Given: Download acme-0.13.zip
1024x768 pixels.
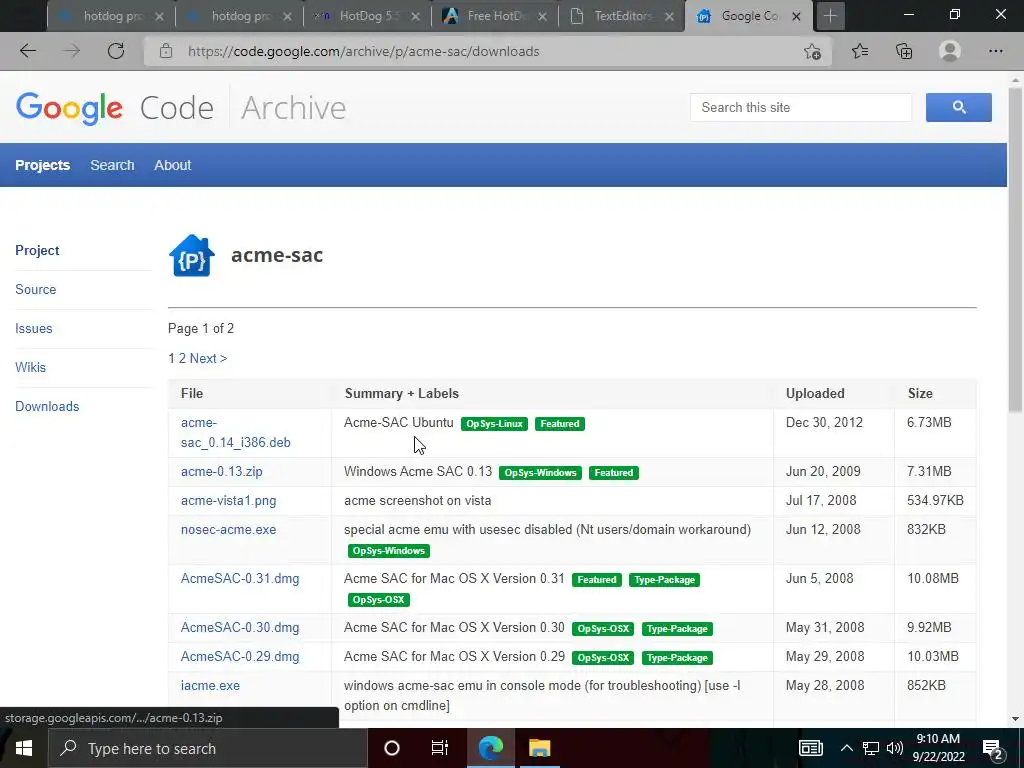Looking at the screenshot, I should pos(221,472).
